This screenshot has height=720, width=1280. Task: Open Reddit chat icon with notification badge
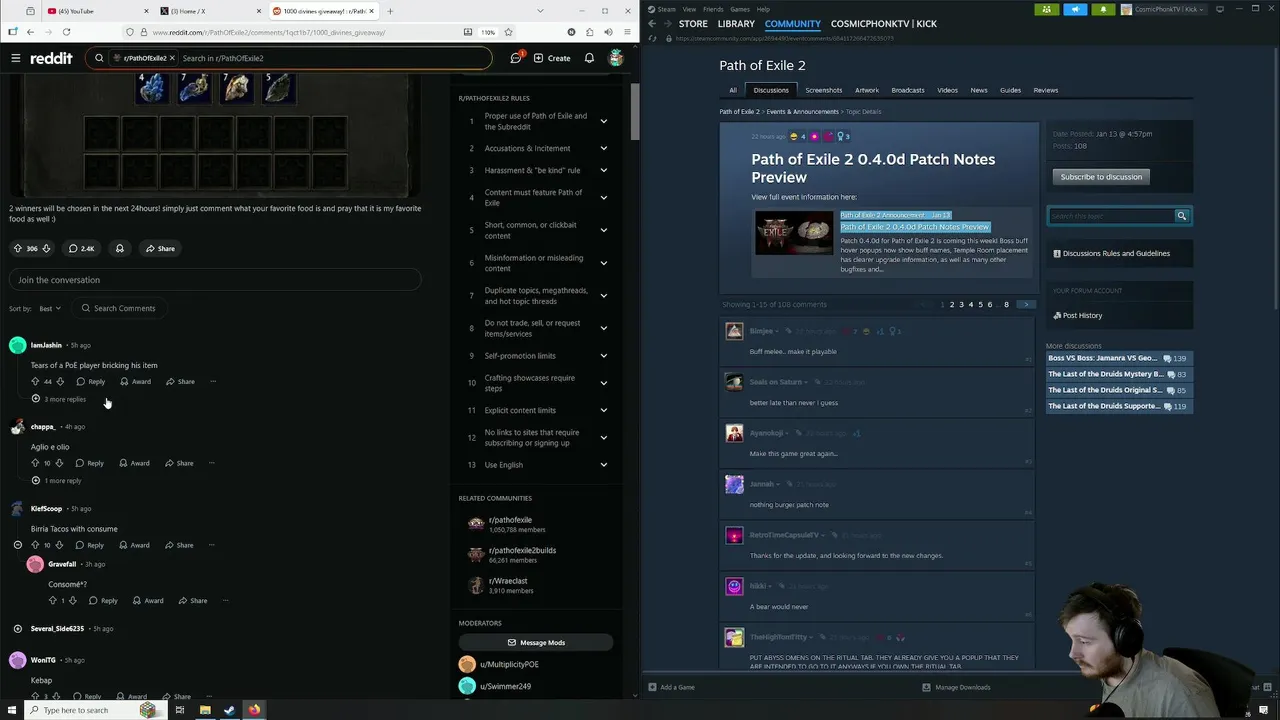point(516,58)
